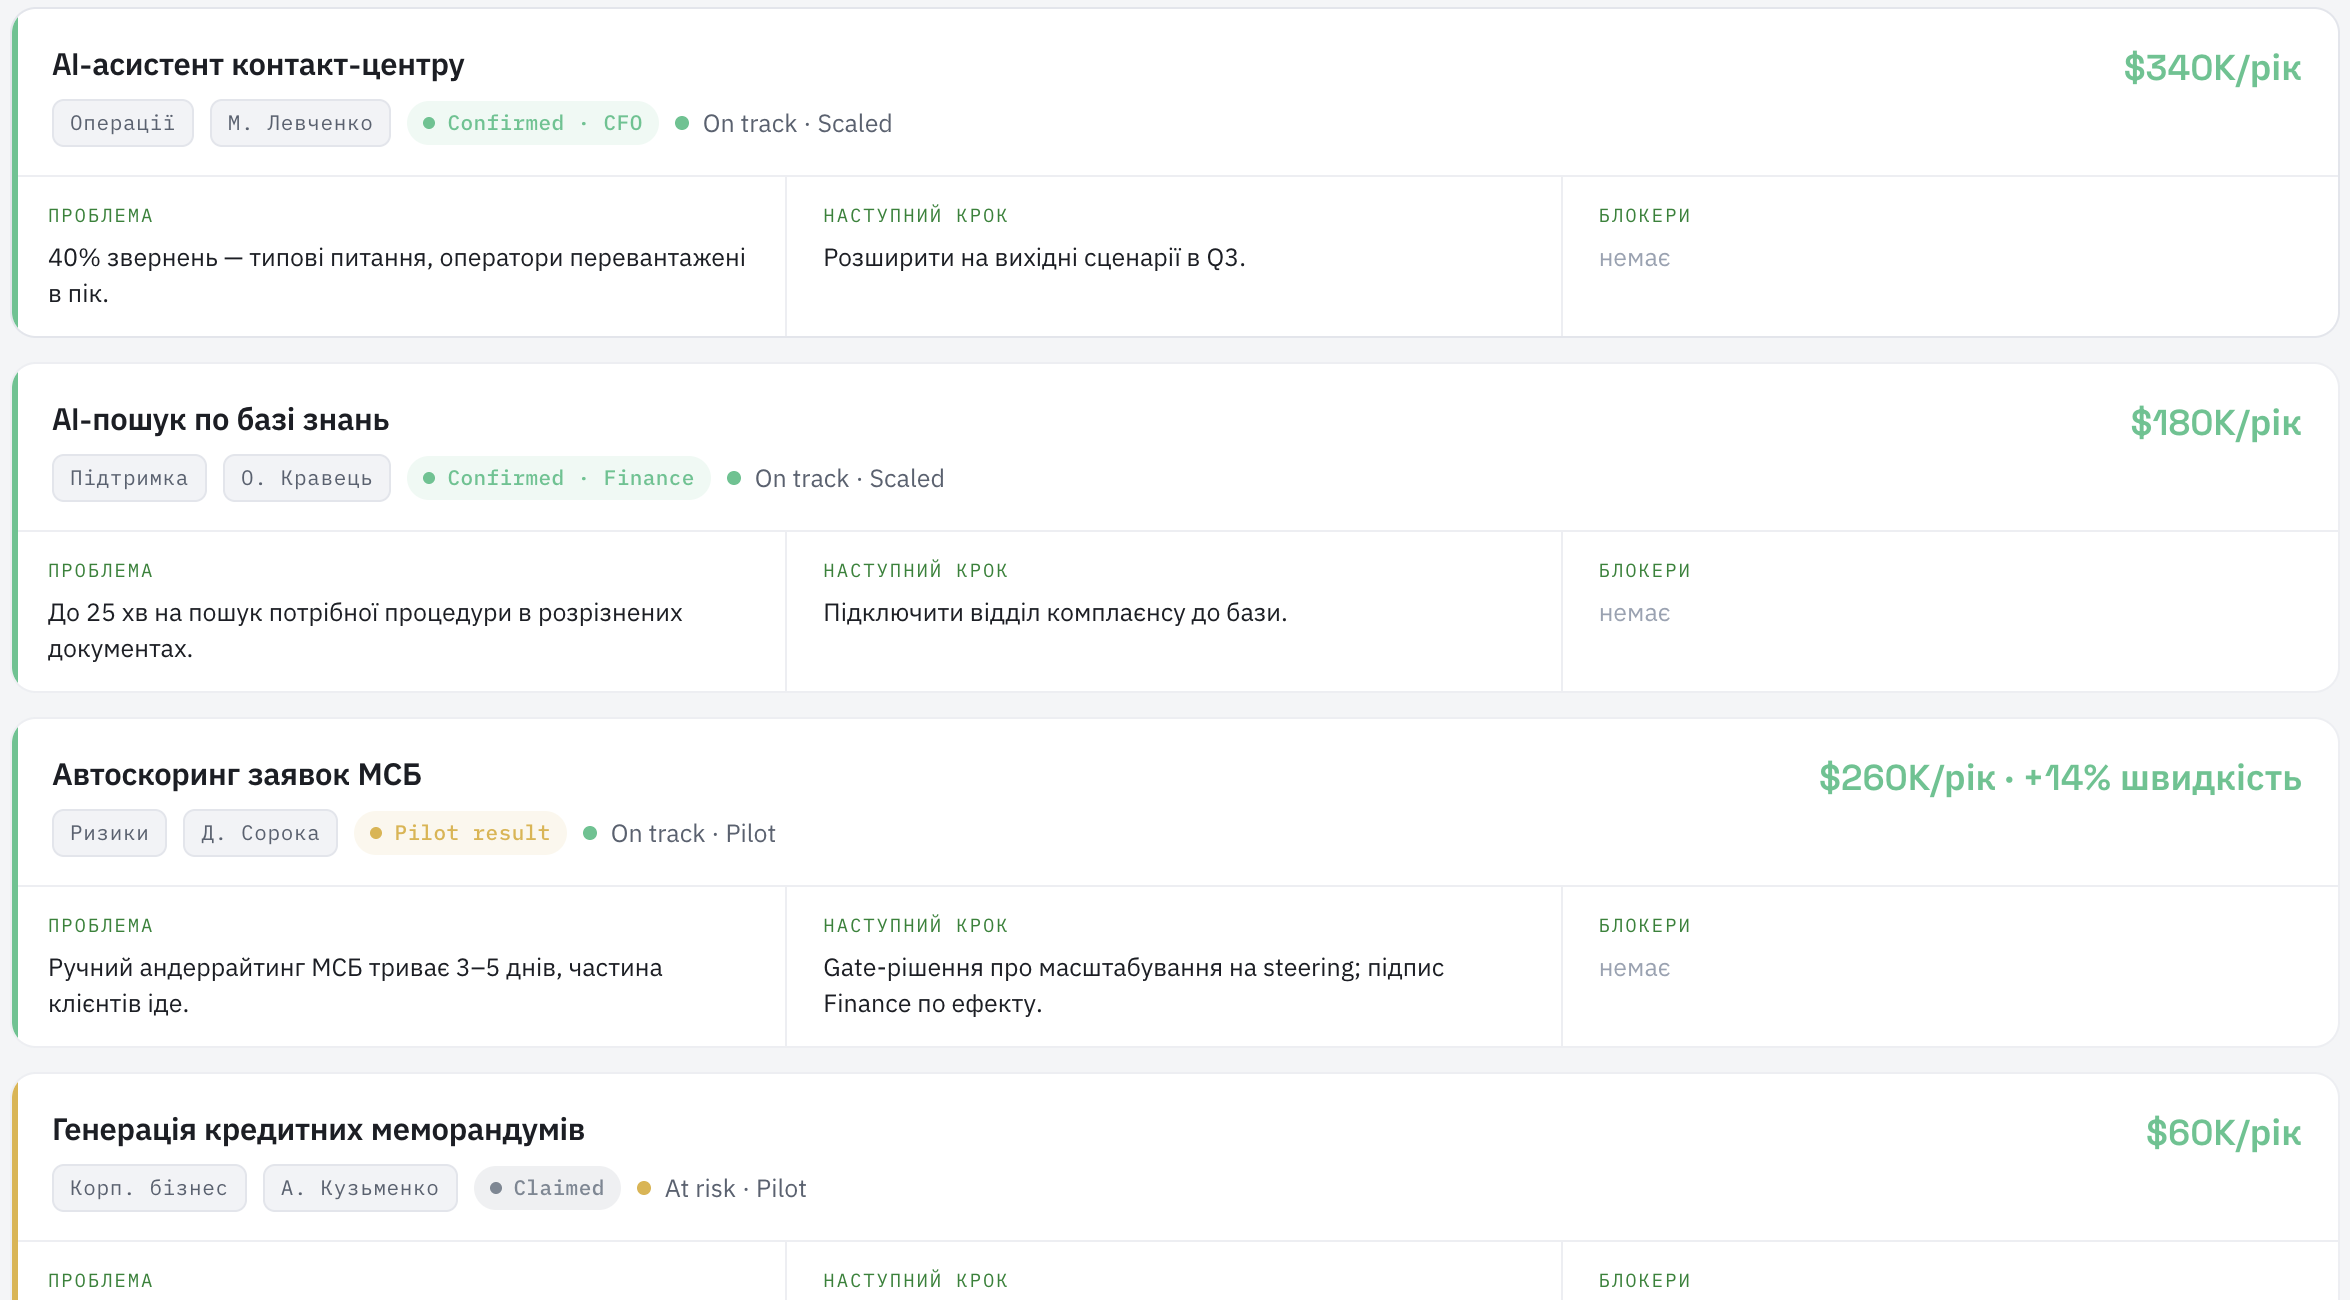Viewport: 2350px width, 1300px height.
Task: Click 'немає' blockers in AI-пошук card
Action: tap(1634, 613)
